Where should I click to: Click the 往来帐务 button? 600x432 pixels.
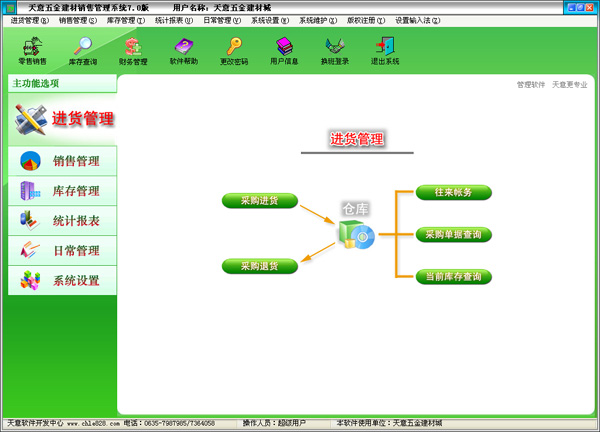[453, 192]
